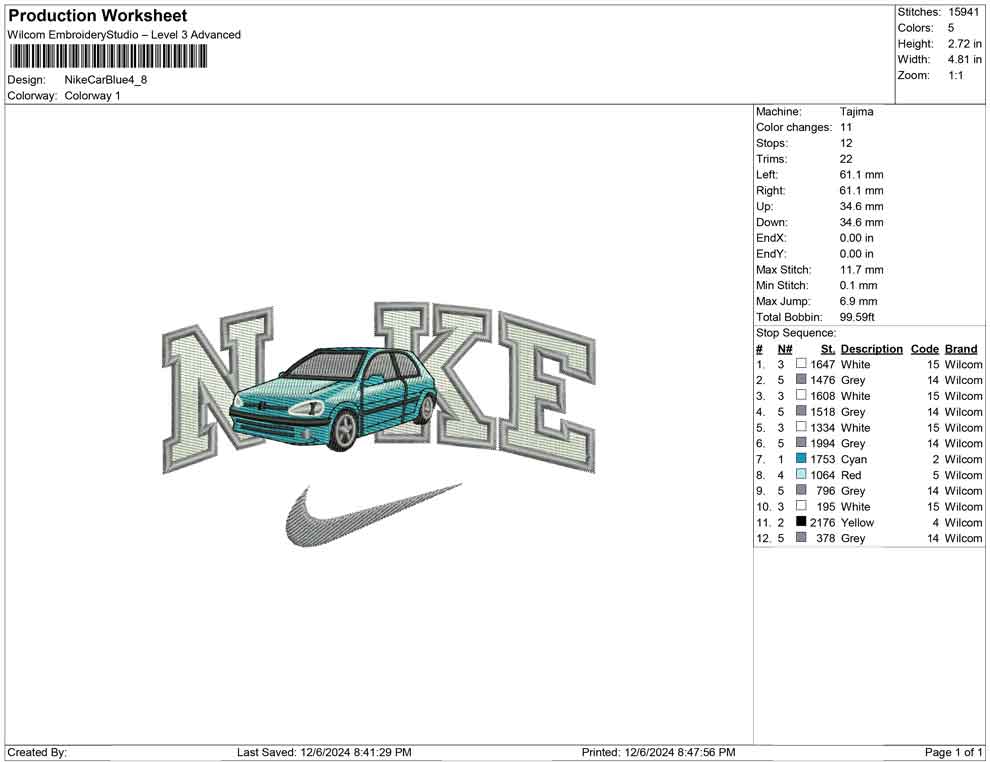Select the Colorway 1 label
The height and width of the screenshot is (762, 990).
coord(92,95)
